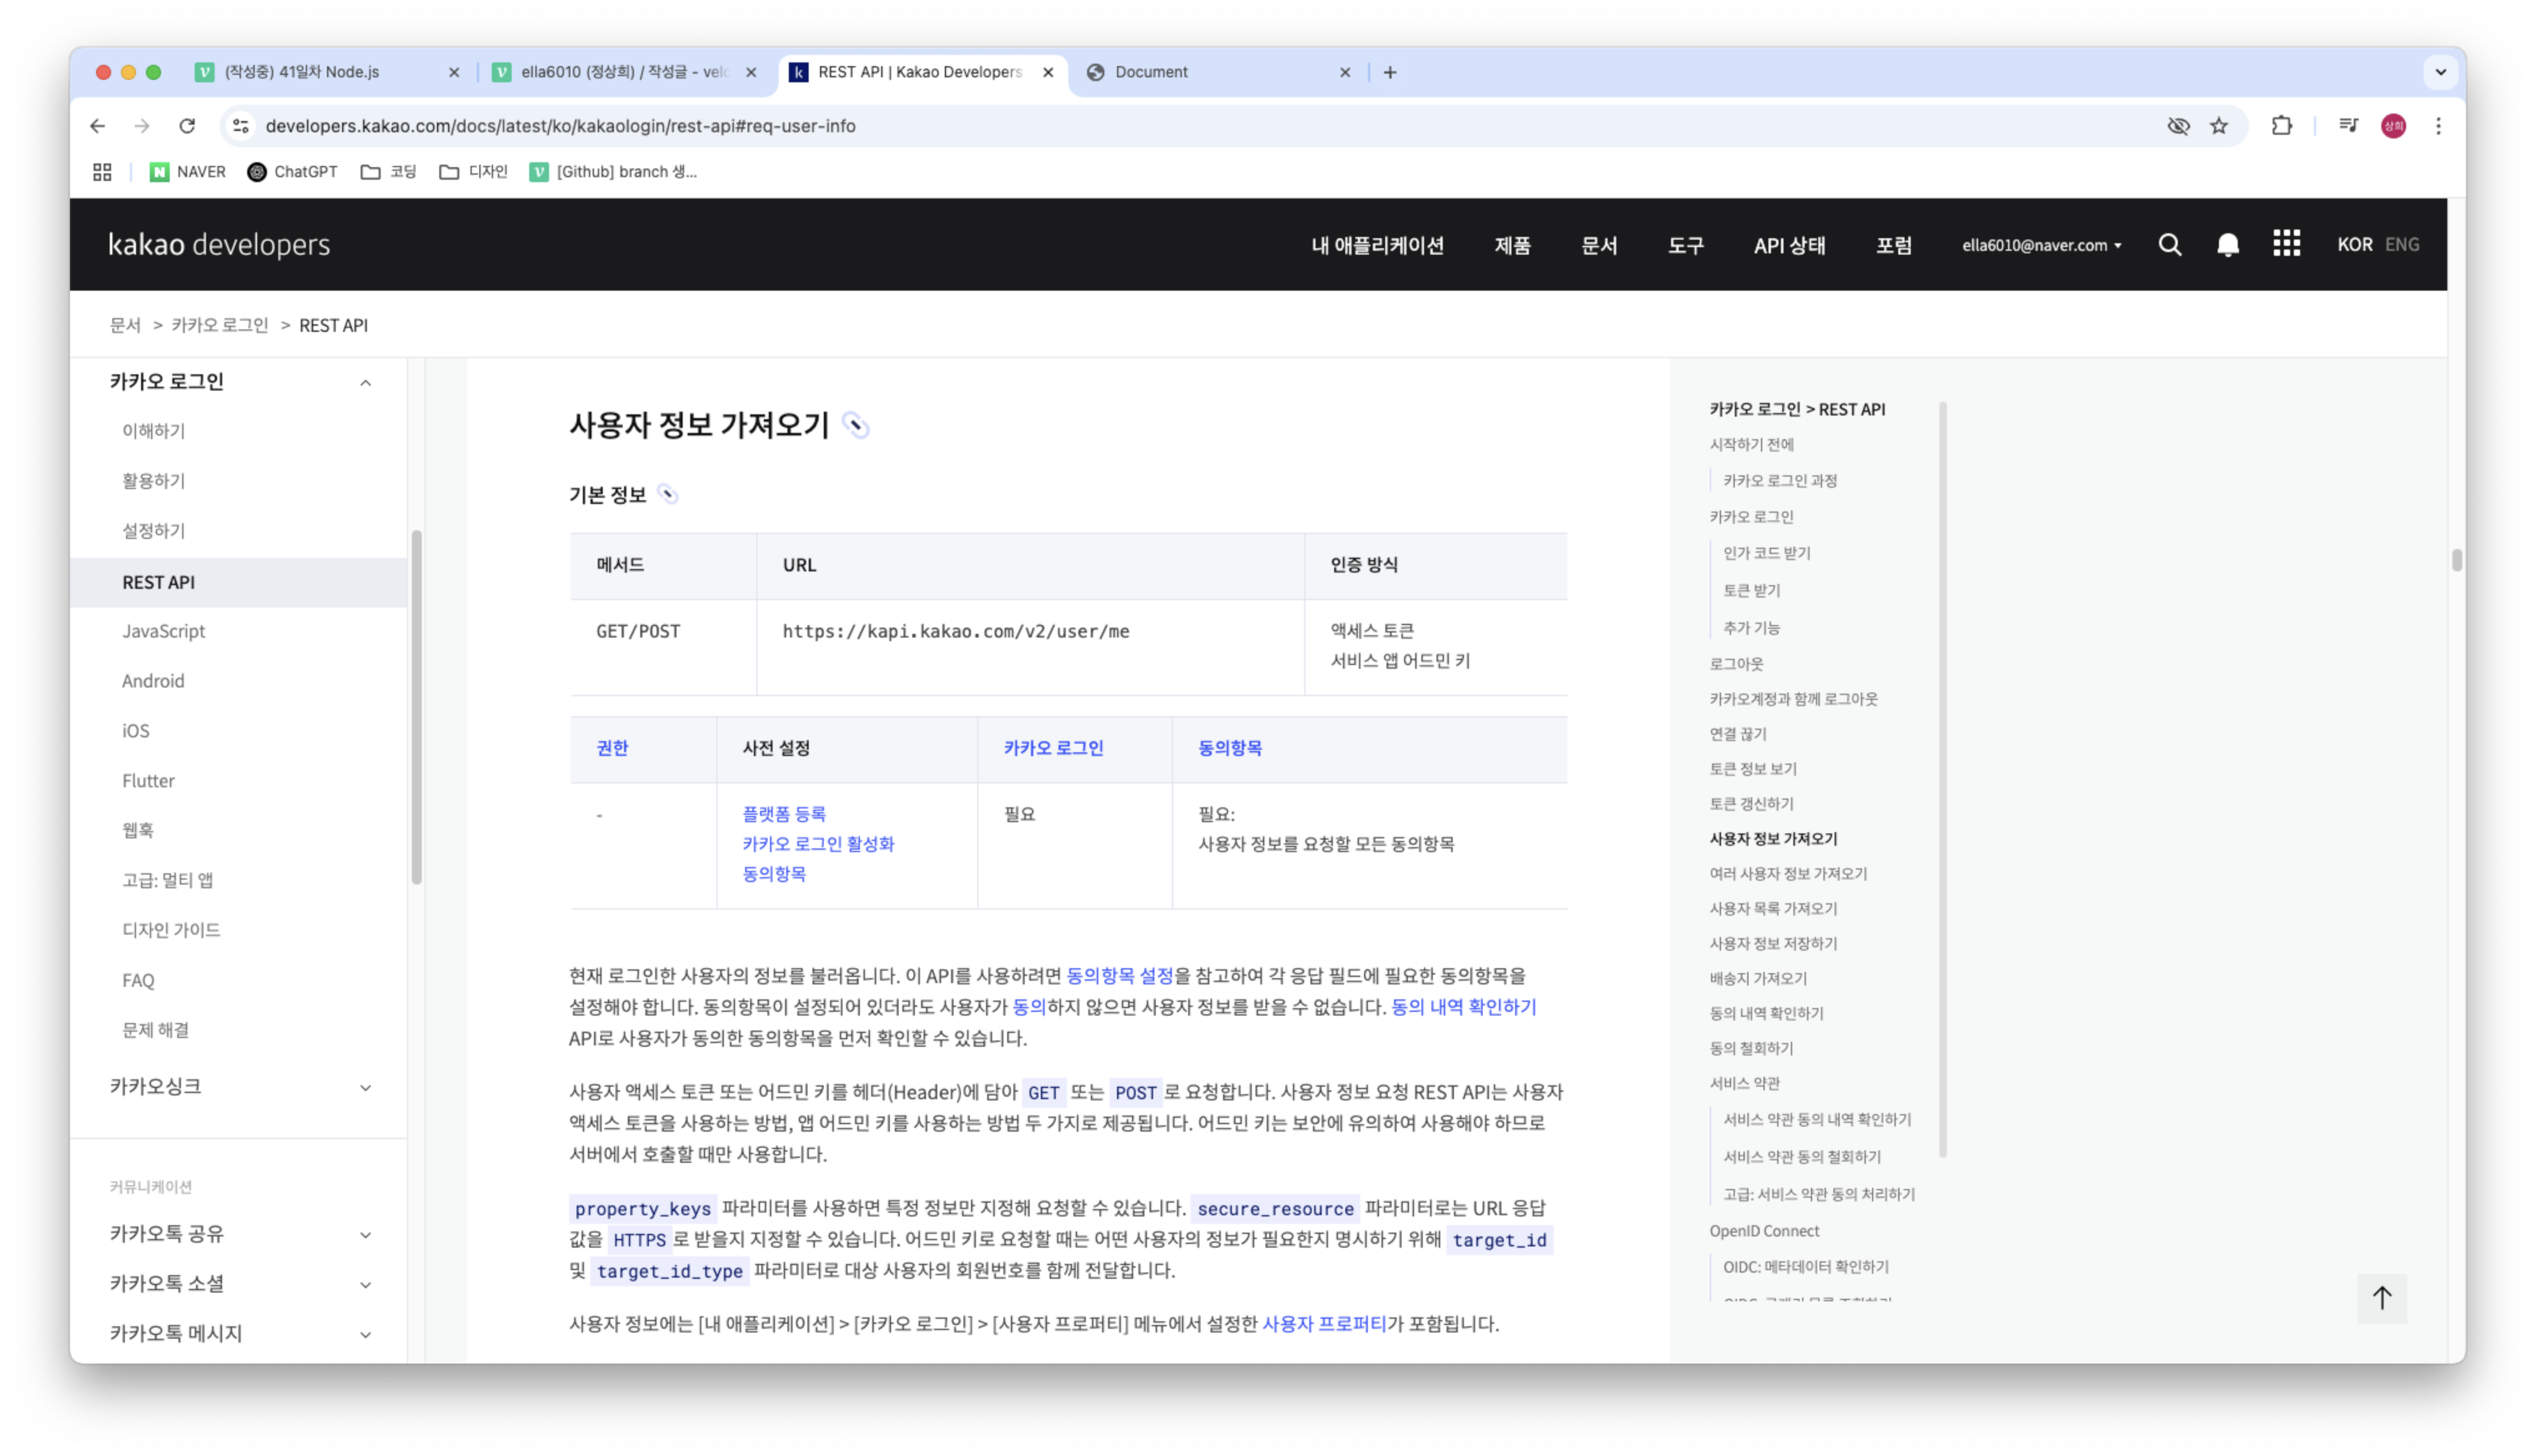
Task: Switch to the ella6010 velog tab
Action: (x=625, y=72)
